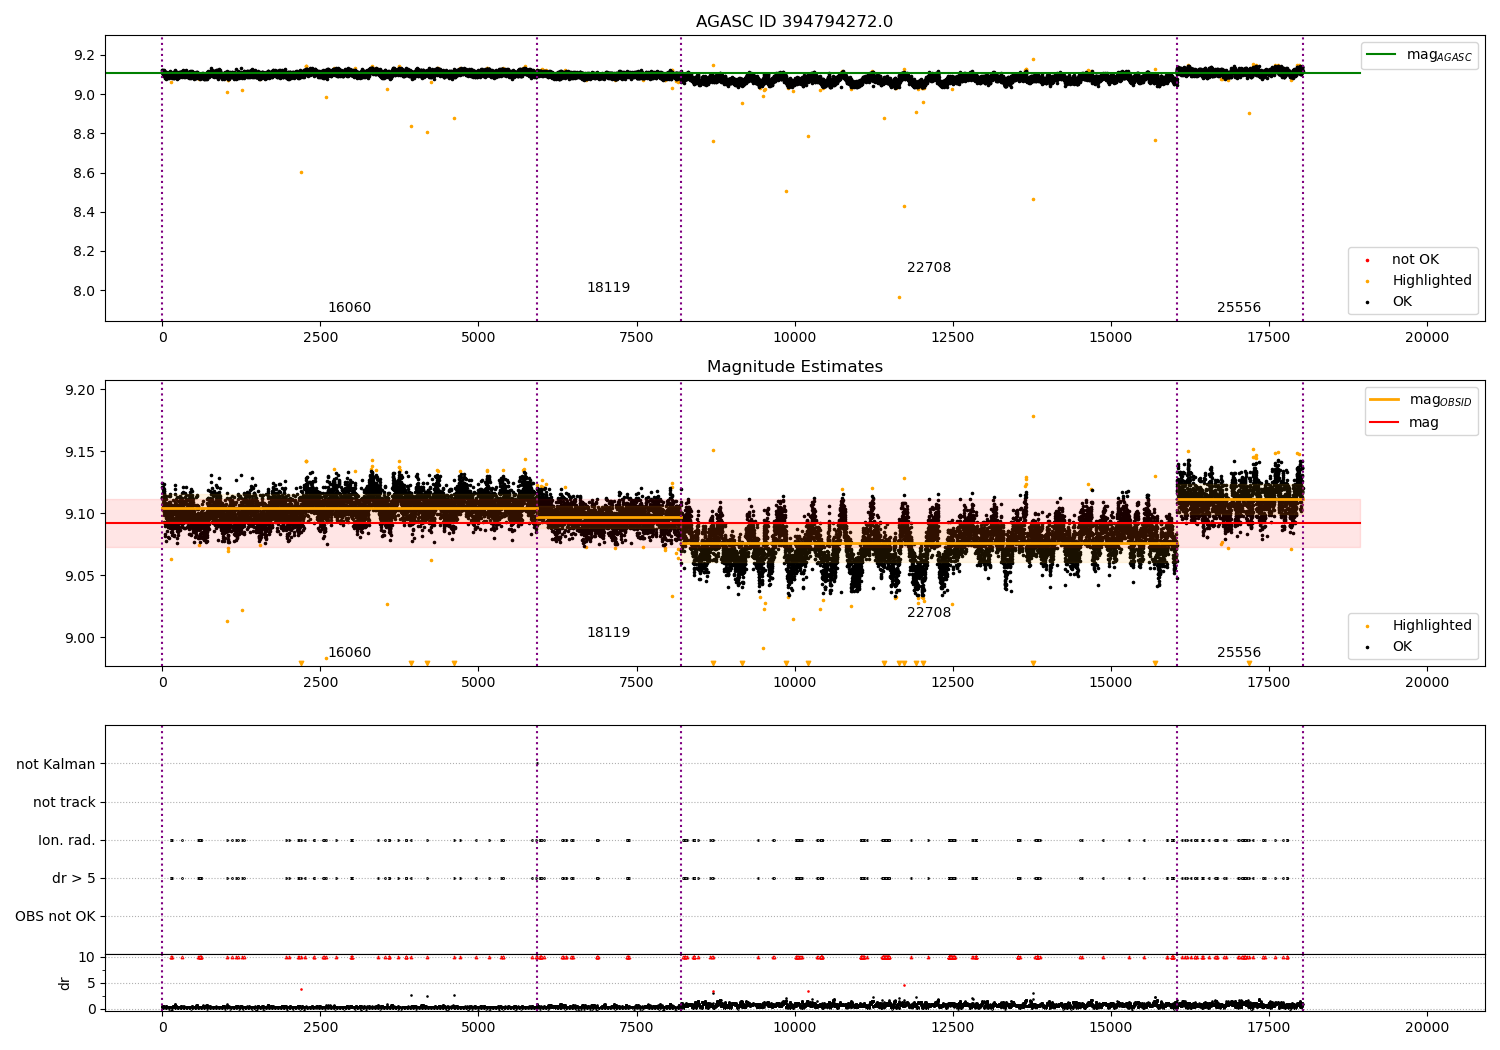The image size is (1500, 1050).
Task: Click 'OK' entry in middle plot legend
Action: click(x=1402, y=647)
